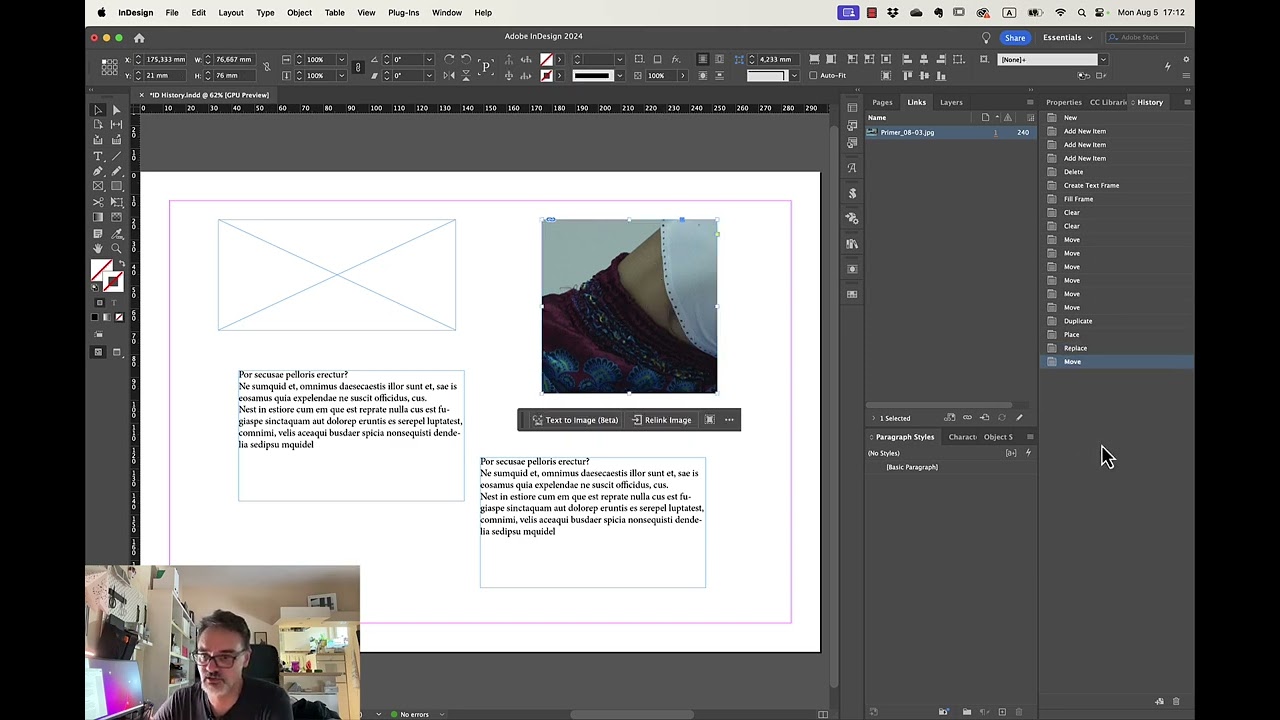Viewport: 1280px width, 720px height.
Task: Activate the Pen tool
Action: pyautogui.click(x=98, y=170)
